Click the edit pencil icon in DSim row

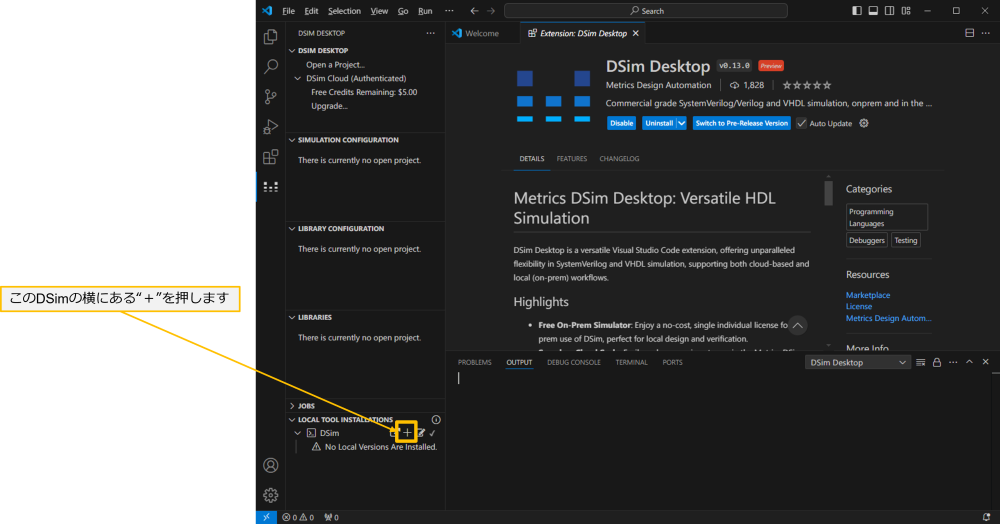tap(421, 433)
